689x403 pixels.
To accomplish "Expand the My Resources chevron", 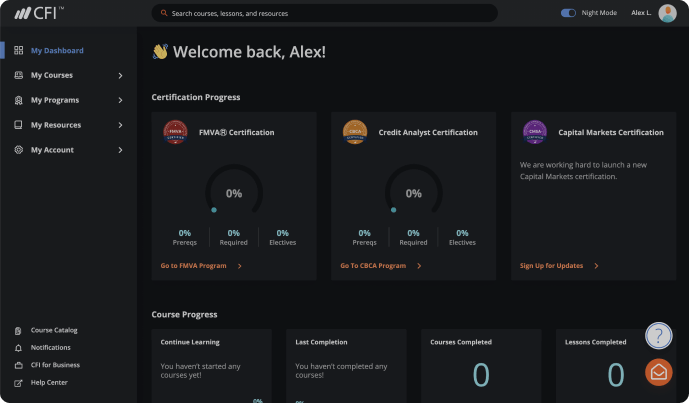I will point(120,125).
